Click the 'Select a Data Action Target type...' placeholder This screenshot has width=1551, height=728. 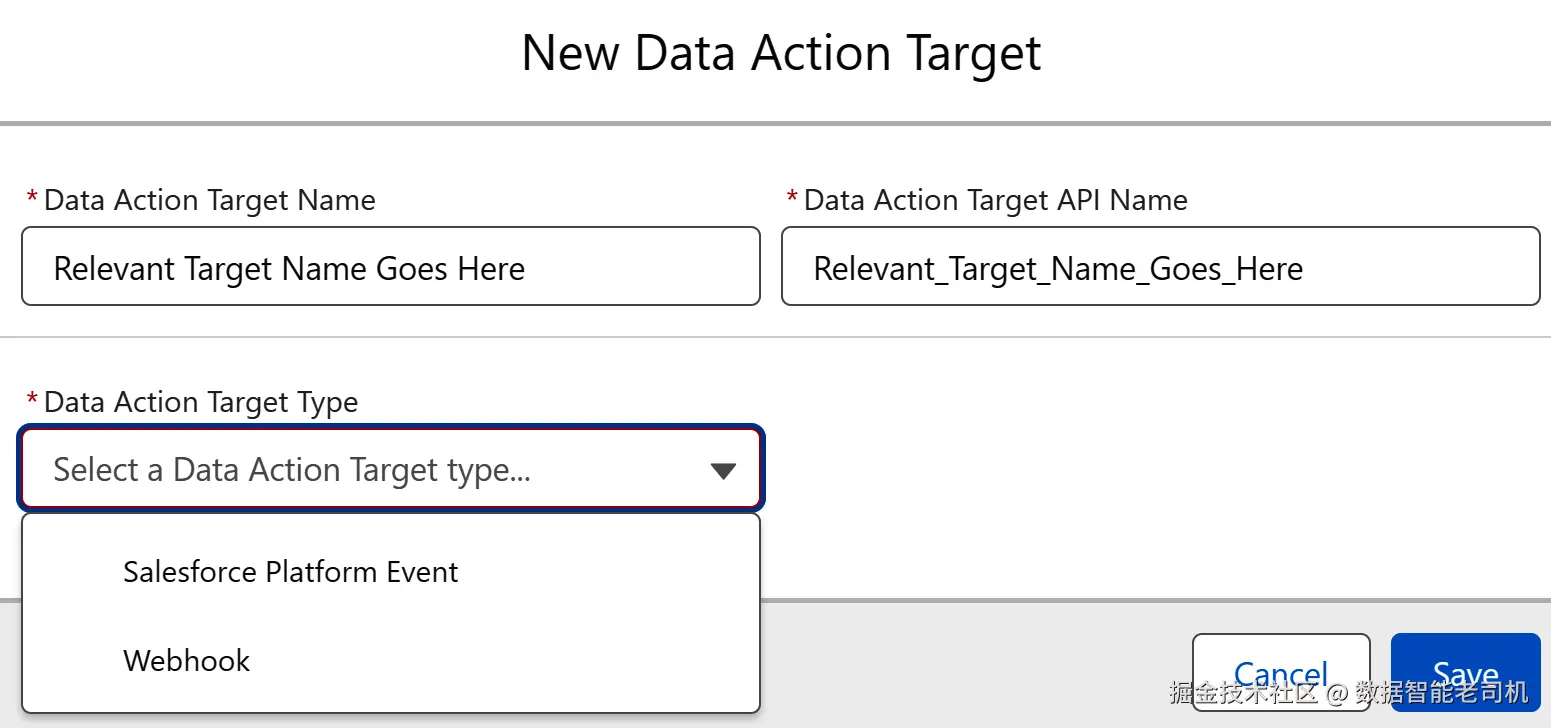[x=291, y=470]
